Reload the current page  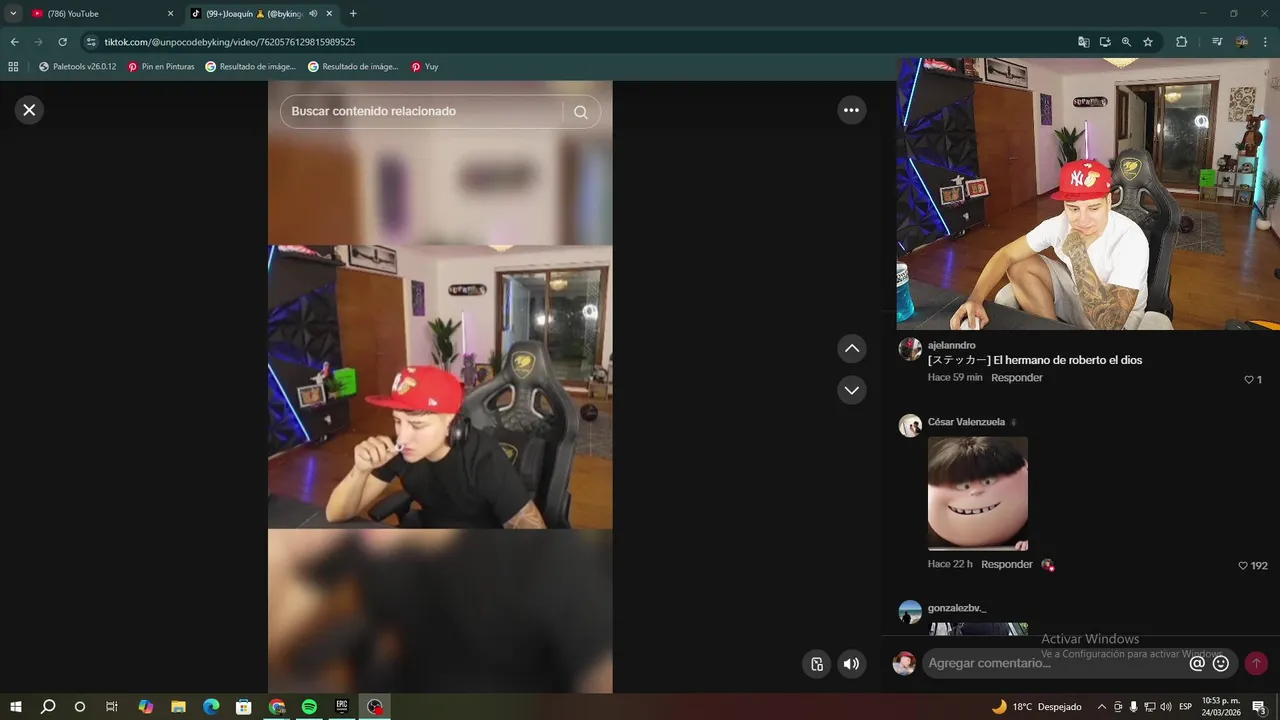(x=62, y=42)
